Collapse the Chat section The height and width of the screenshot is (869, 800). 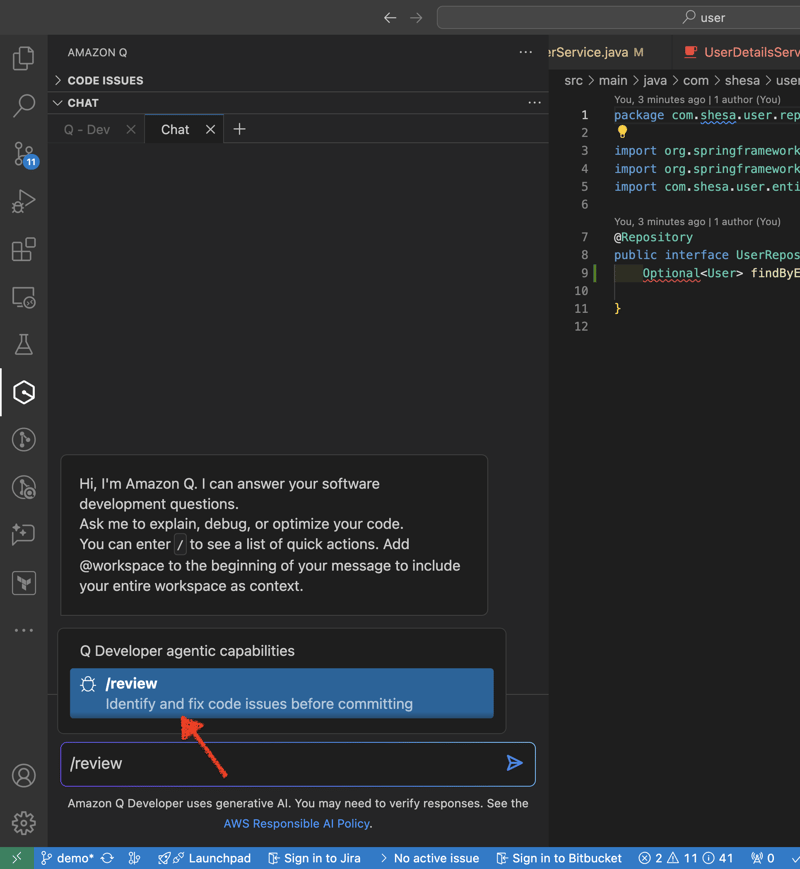(83, 103)
